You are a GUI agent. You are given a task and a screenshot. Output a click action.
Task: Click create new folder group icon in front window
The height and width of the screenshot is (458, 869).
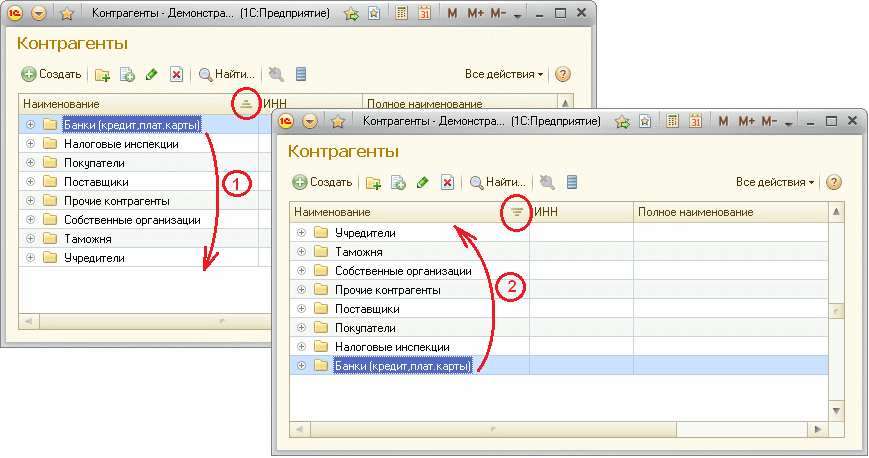coord(373,182)
